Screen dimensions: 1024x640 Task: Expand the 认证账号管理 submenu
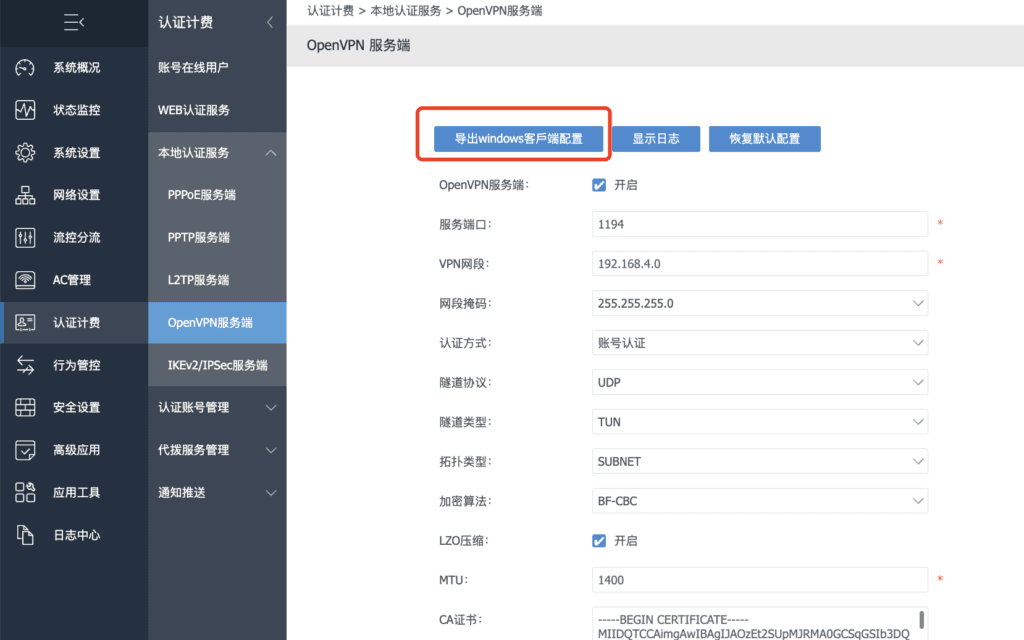pos(217,408)
